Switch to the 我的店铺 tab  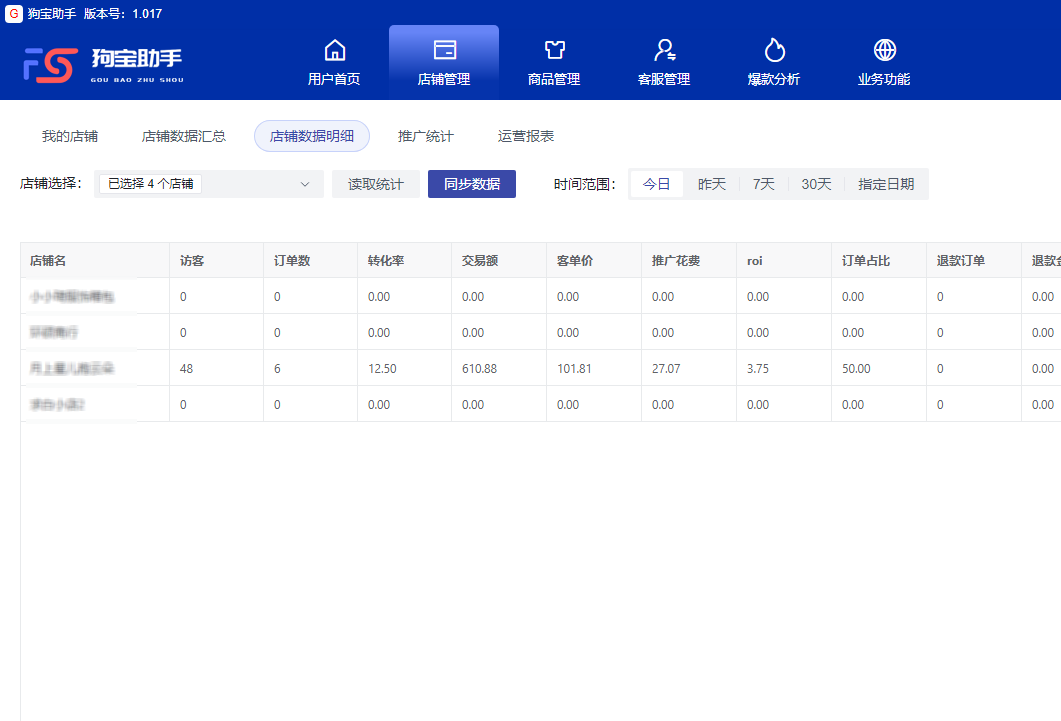pos(70,136)
